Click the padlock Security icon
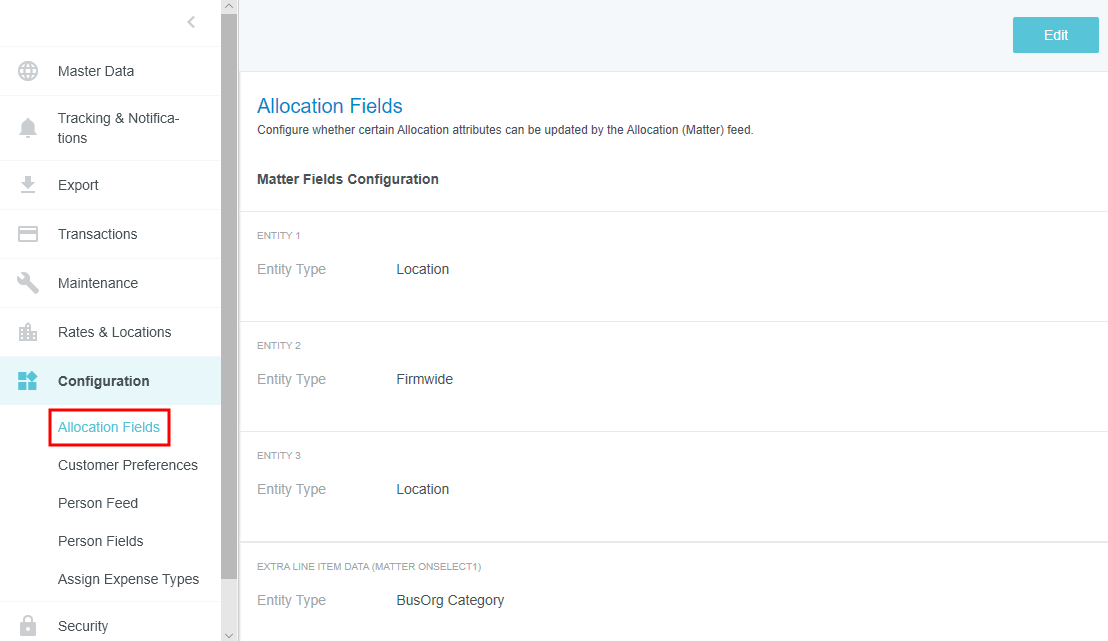 (28, 626)
